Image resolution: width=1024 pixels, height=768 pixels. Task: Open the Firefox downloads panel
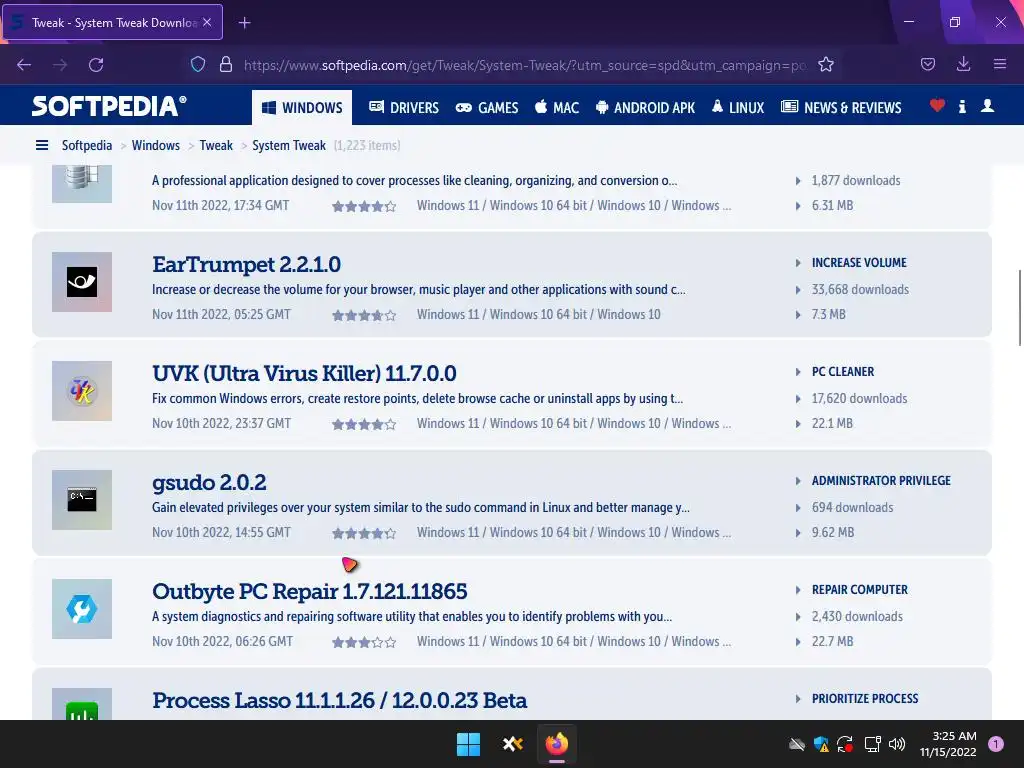coord(963,64)
